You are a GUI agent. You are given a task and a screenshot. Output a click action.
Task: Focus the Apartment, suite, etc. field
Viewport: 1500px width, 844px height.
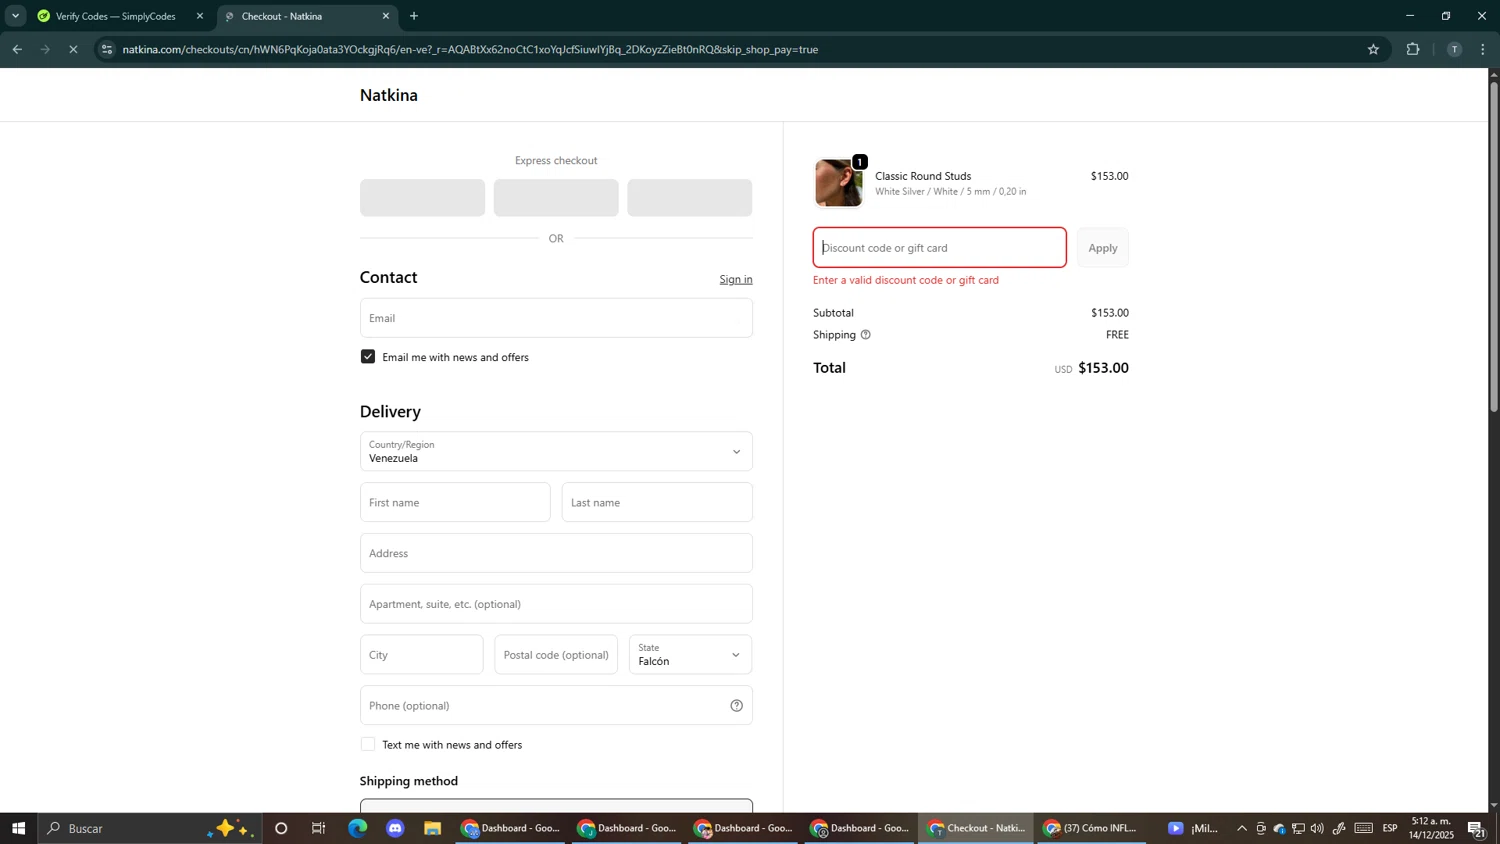coord(556,604)
